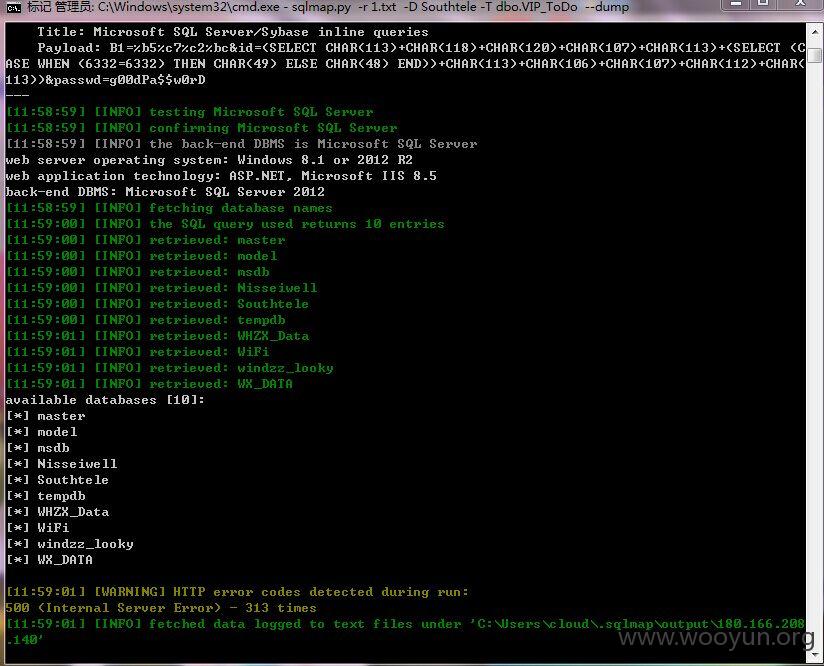824x666 pixels.
Task: Click 'retrieved: Nisseiwell' log line
Action: click(x=161, y=288)
